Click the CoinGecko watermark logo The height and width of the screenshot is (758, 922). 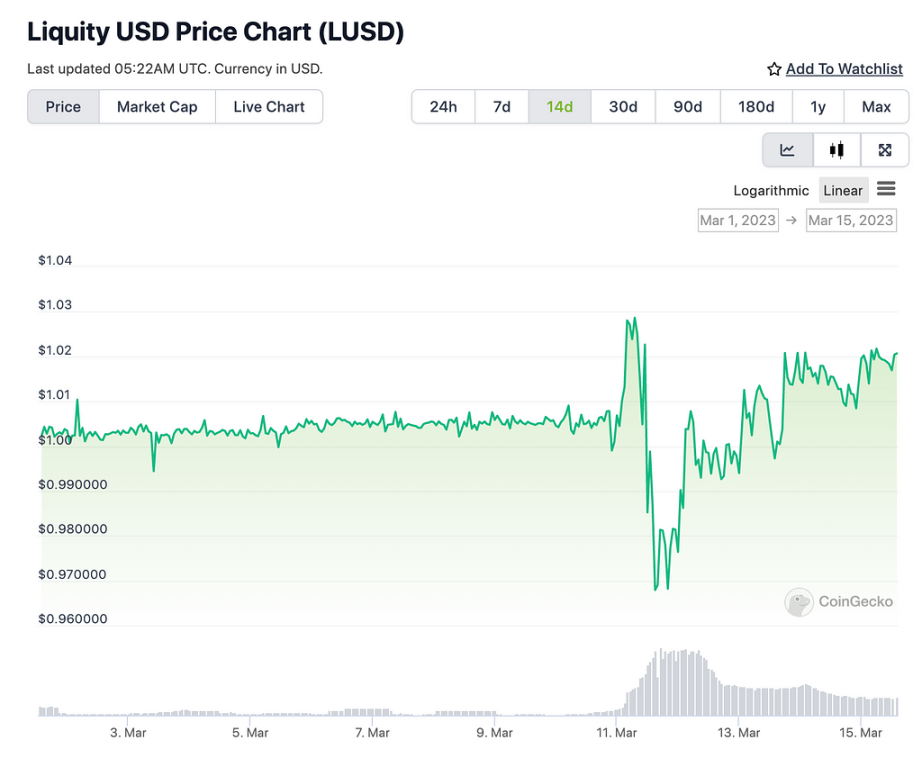[x=840, y=602]
